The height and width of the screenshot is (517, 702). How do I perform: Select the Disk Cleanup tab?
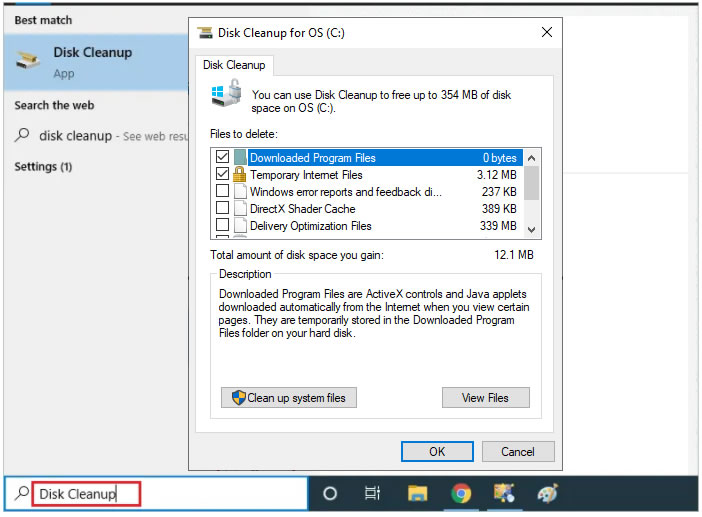(234, 65)
